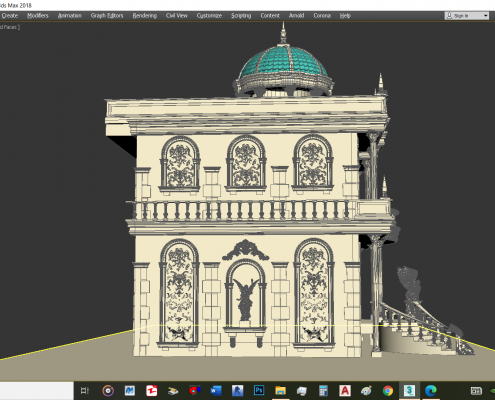The width and height of the screenshot is (495, 400).
Task: Open File Explorer from the taskbar
Action: tap(280, 390)
